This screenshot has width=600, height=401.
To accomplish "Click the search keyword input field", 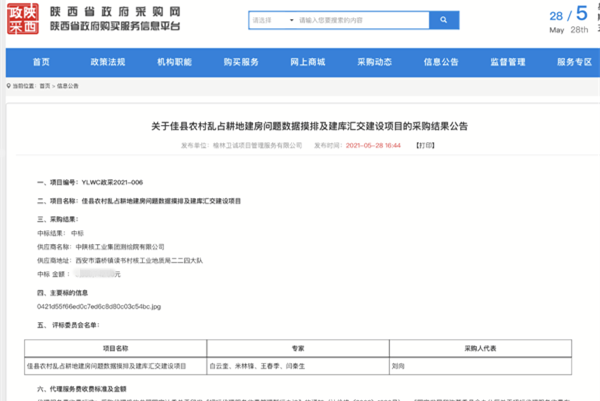I will point(350,20).
